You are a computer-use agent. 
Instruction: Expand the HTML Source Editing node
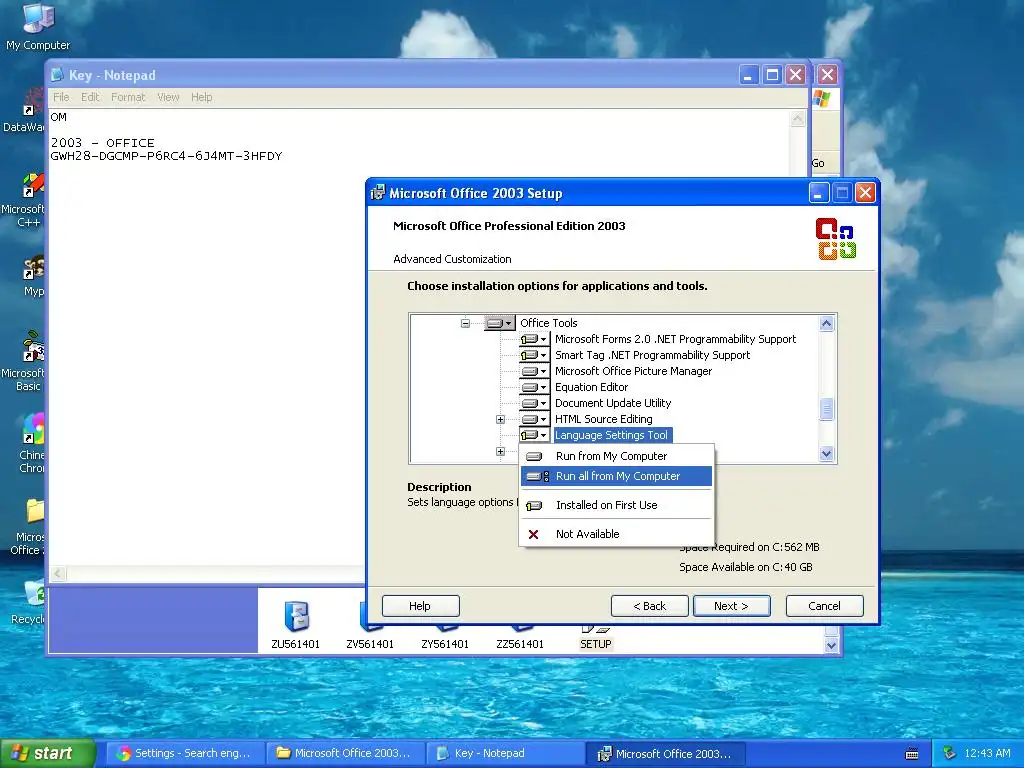pos(500,419)
